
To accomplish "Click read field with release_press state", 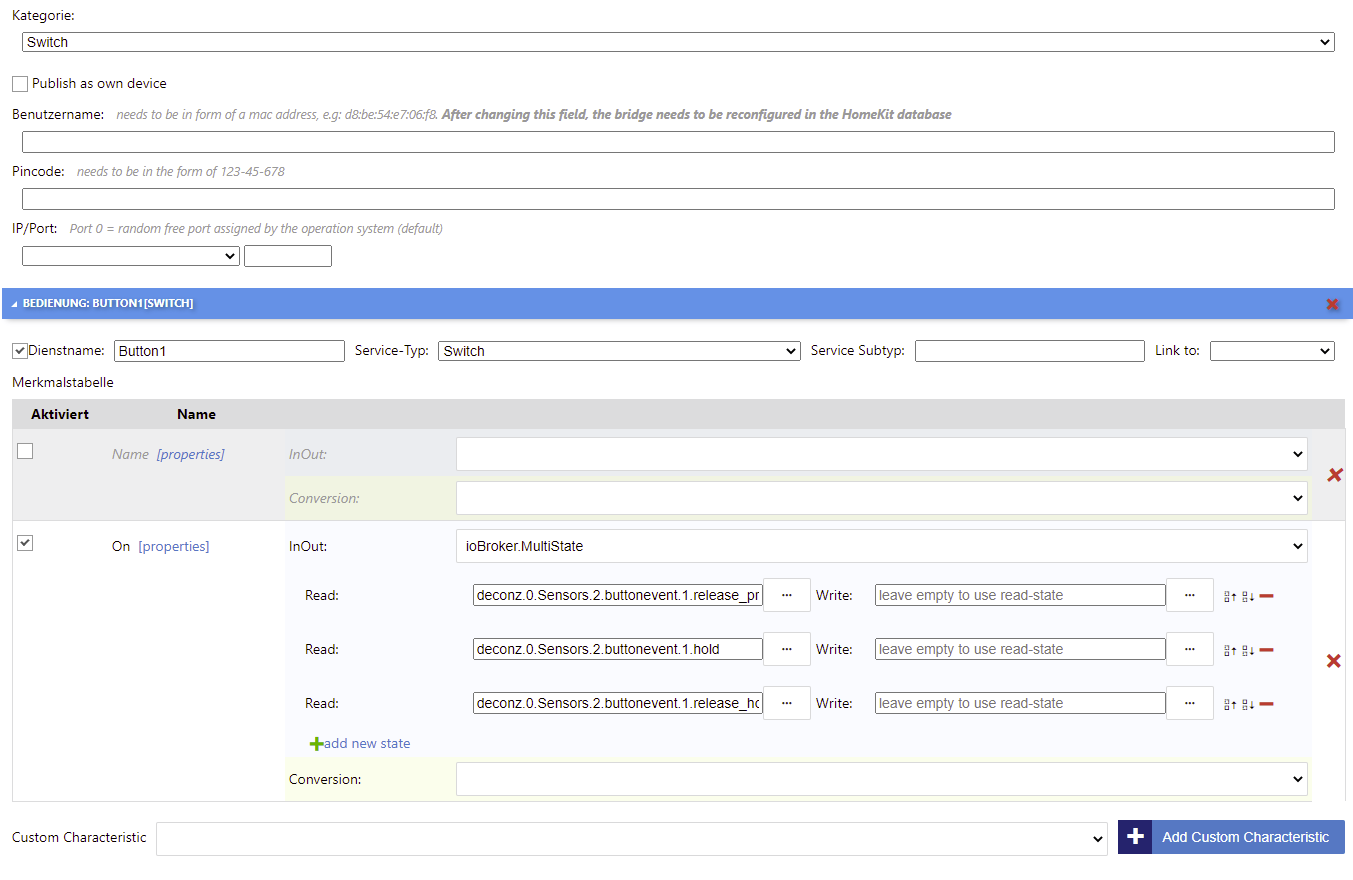I will point(618,595).
